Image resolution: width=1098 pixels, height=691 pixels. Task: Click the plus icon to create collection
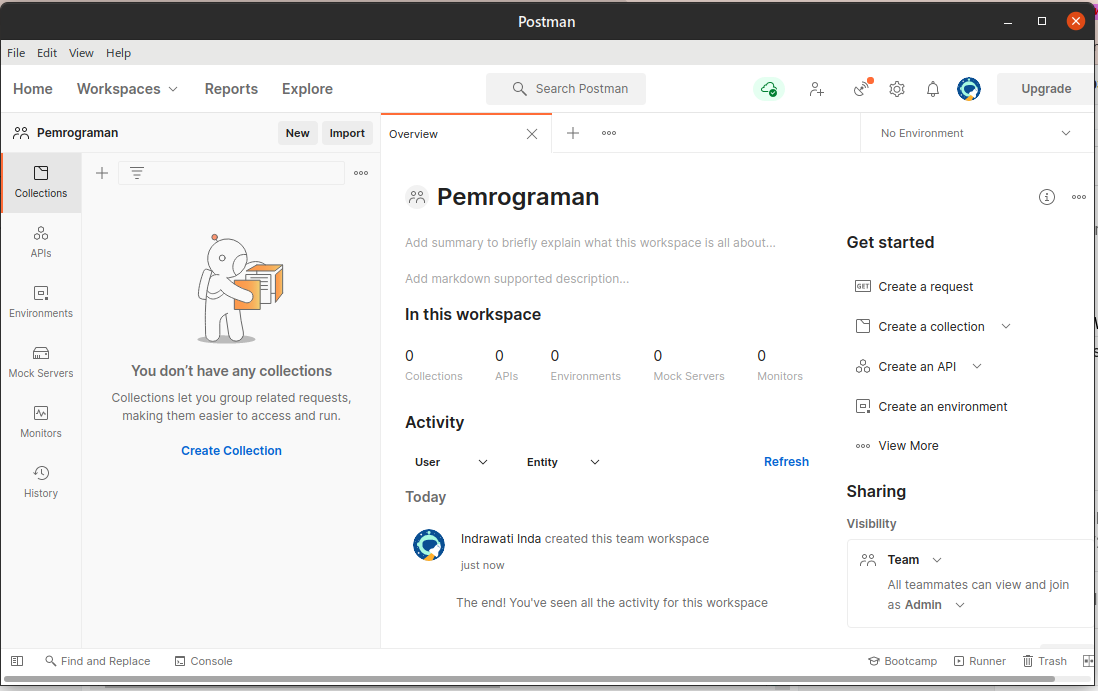102,173
